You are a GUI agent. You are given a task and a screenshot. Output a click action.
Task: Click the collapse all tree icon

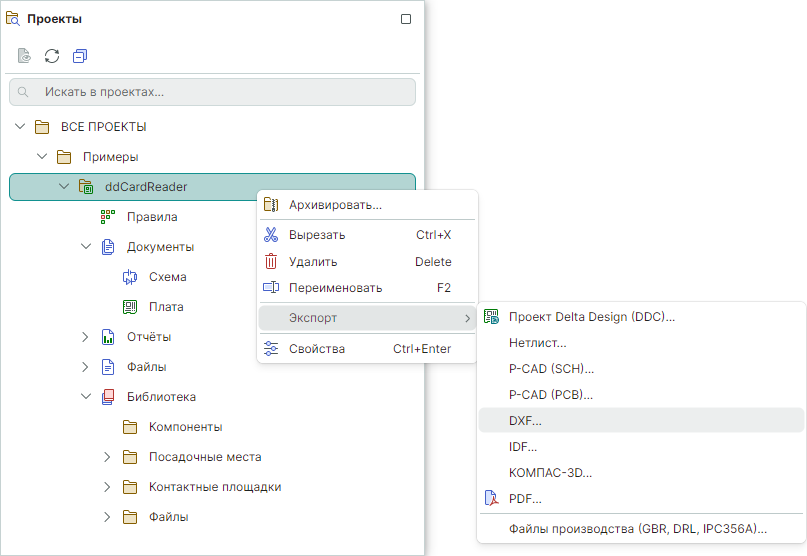point(80,56)
